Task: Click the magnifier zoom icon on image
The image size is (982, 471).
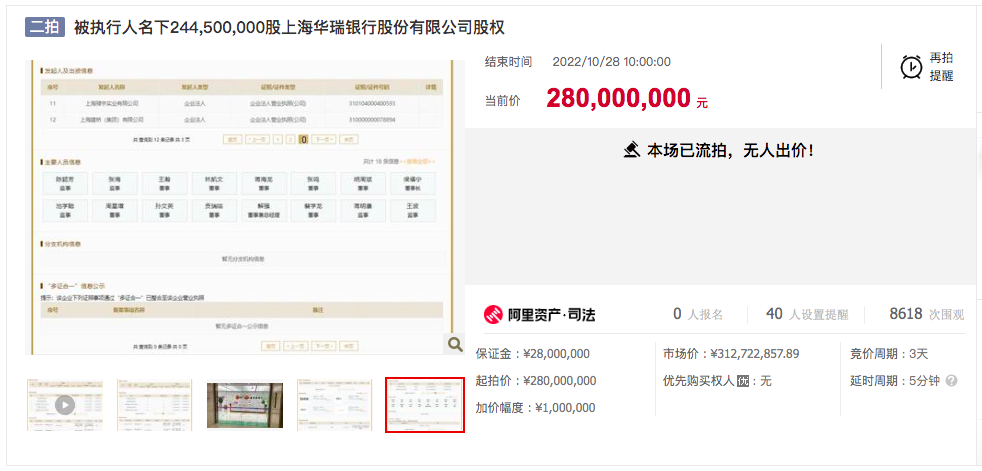Action: pyautogui.click(x=455, y=344)
